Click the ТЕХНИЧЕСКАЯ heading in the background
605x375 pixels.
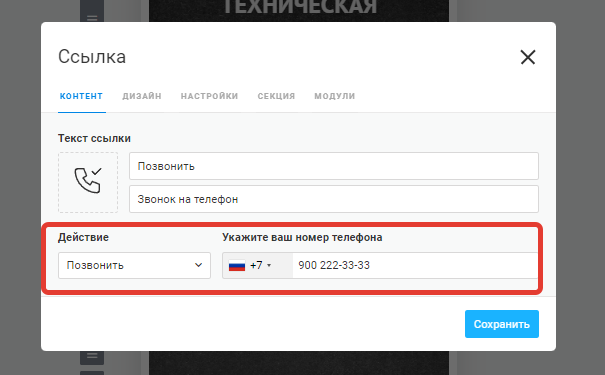coord(300,8)
